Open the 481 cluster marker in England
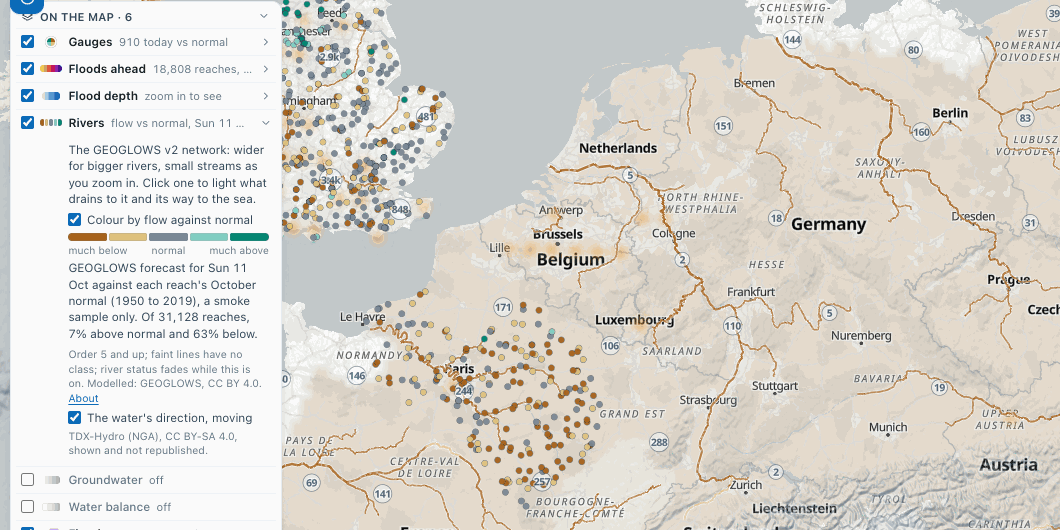 click(425, 116)
